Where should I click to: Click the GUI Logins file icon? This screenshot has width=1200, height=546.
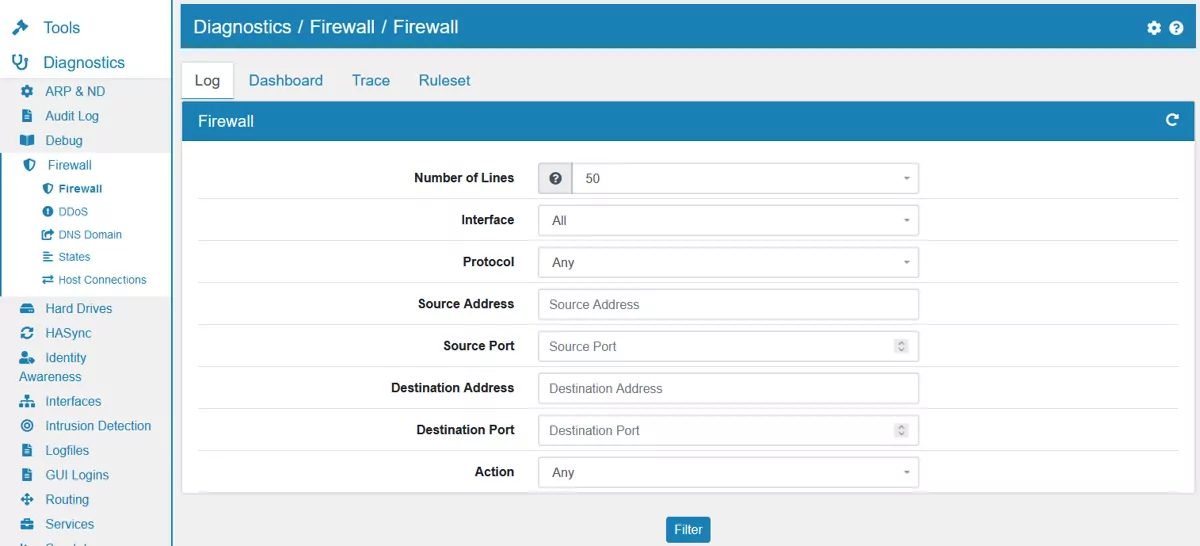(x=27, y=475)
